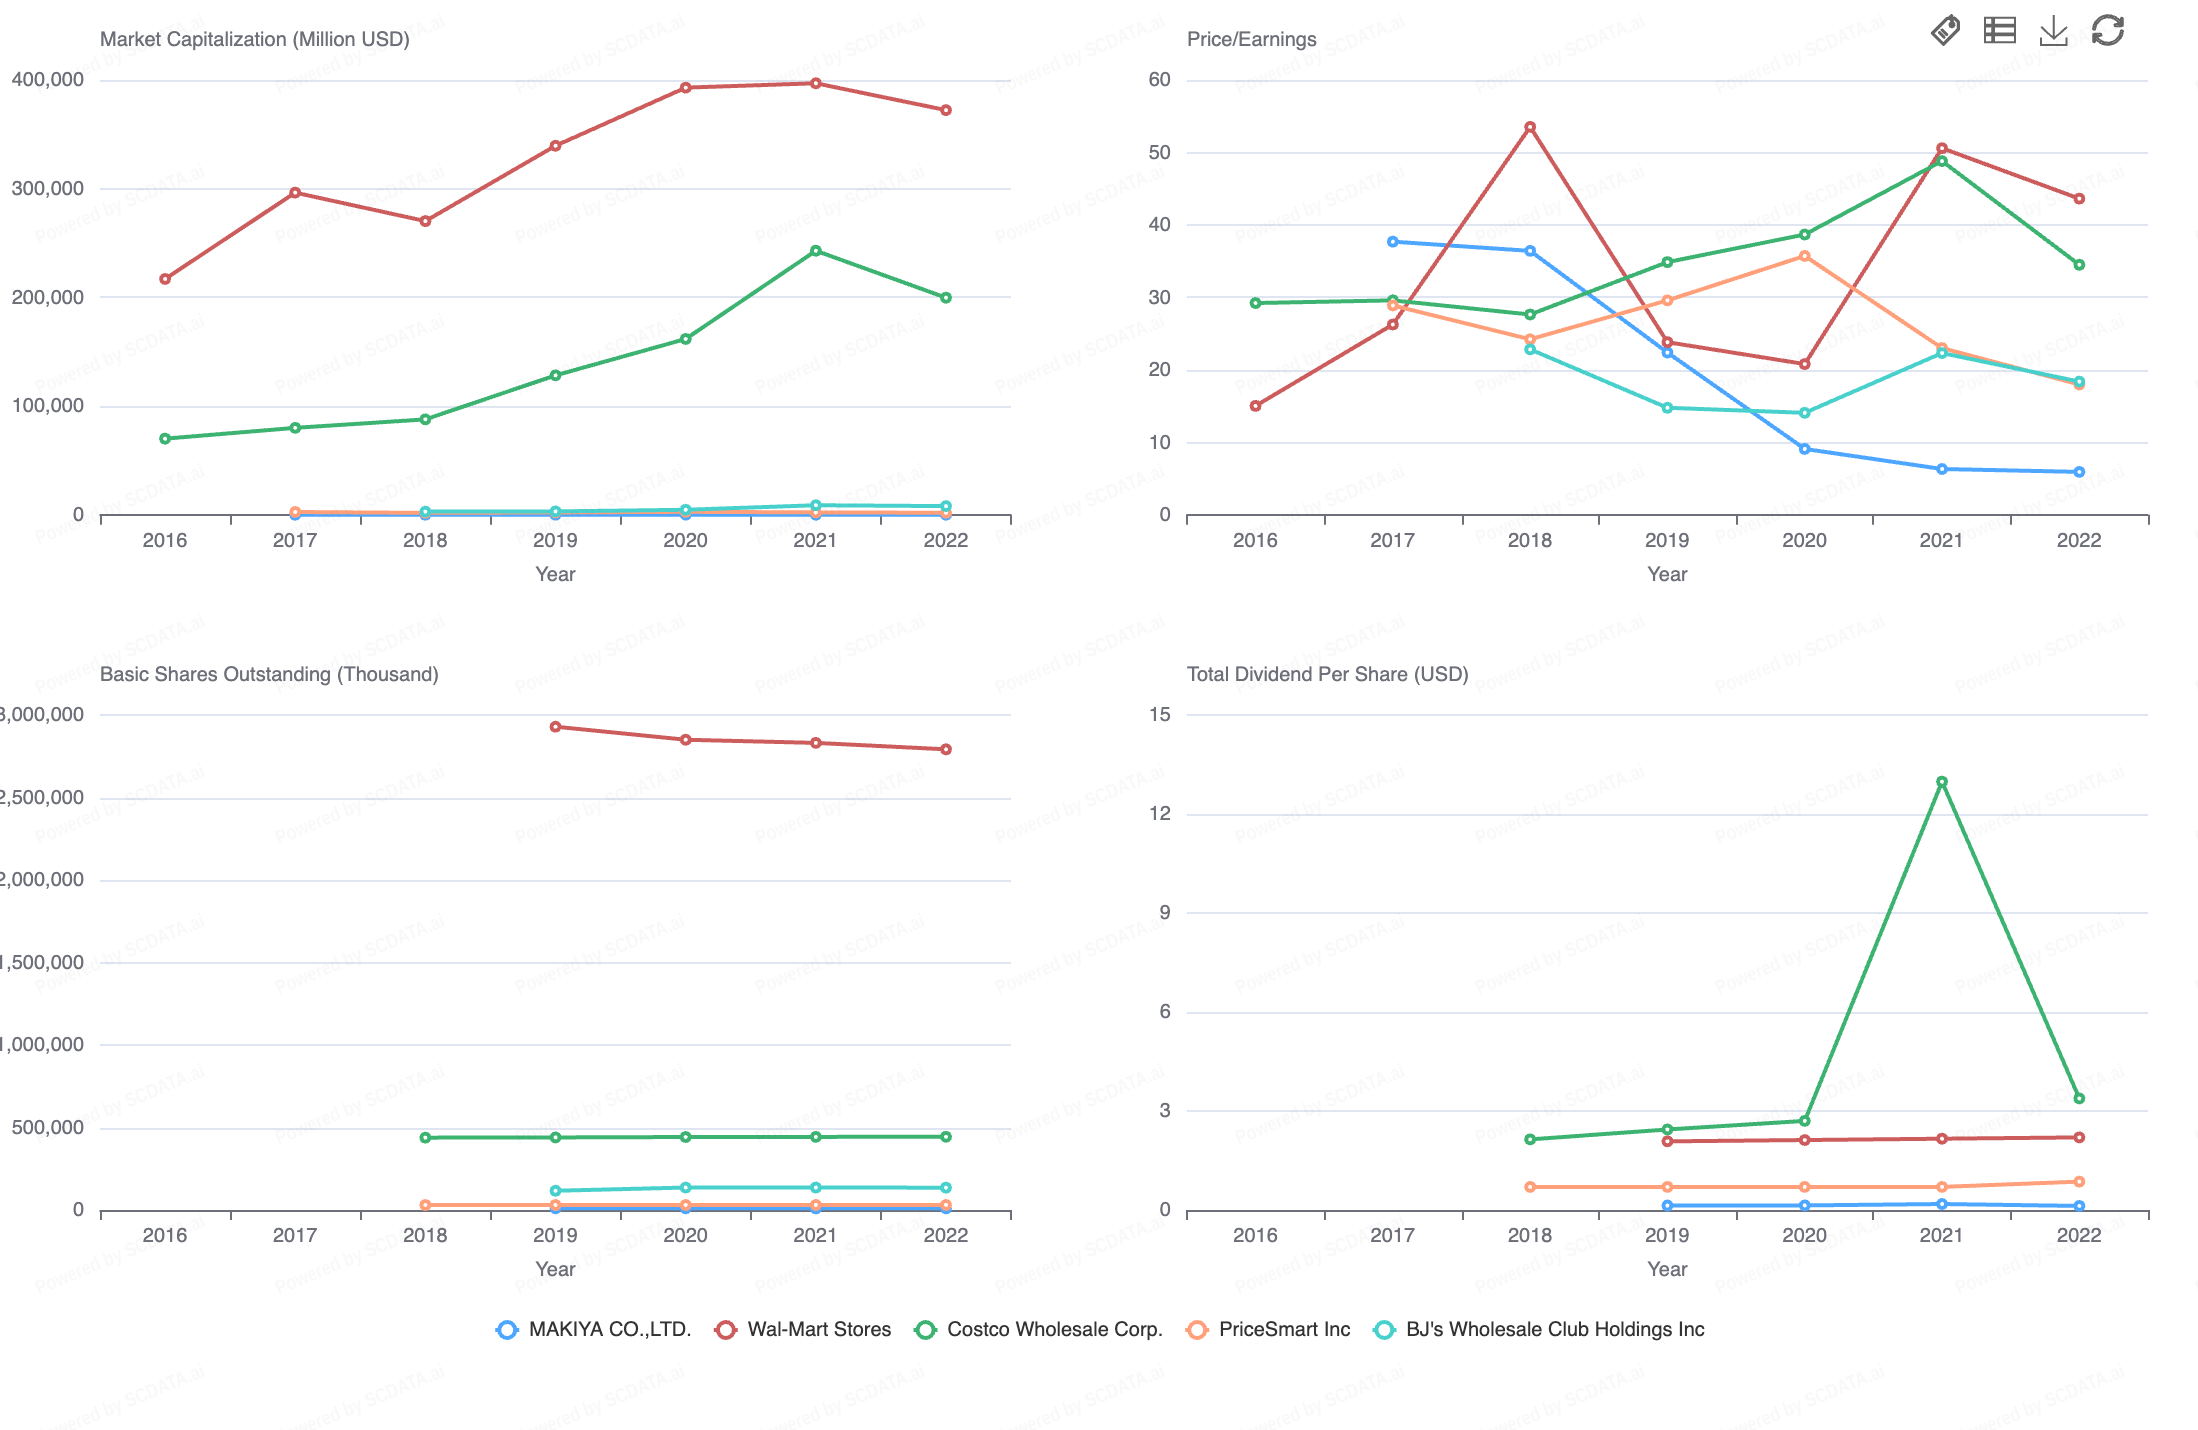The height and width of the screenshot is (1430, 2198).
Task: Toggle Costco Wholesale Corp. legend label
Action: (1054, 1330)
